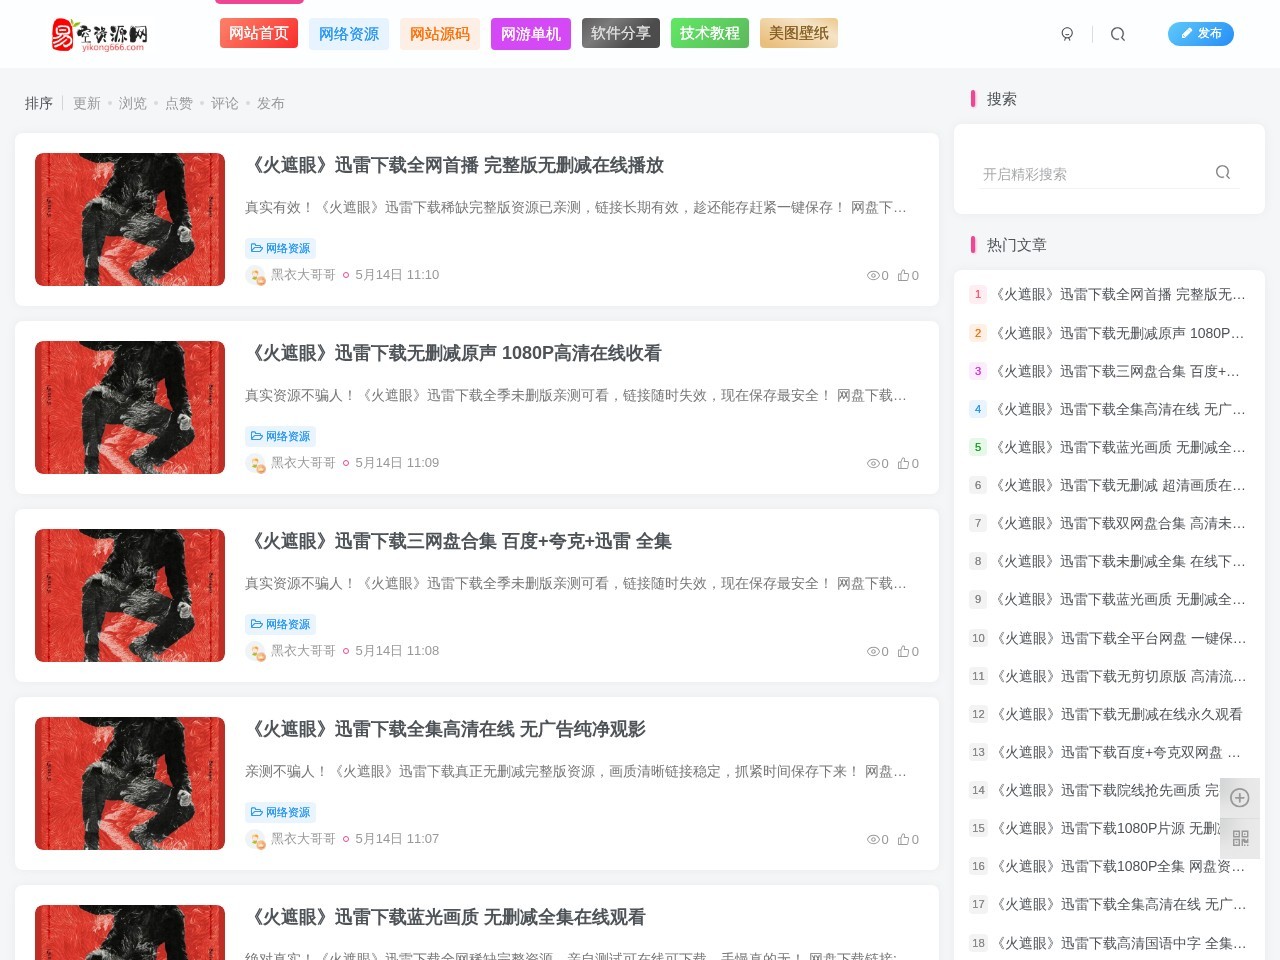Submit sidebar search with magnifier icon
The width and height of the screenshot is (1280, 960).
coord(1222,172)
